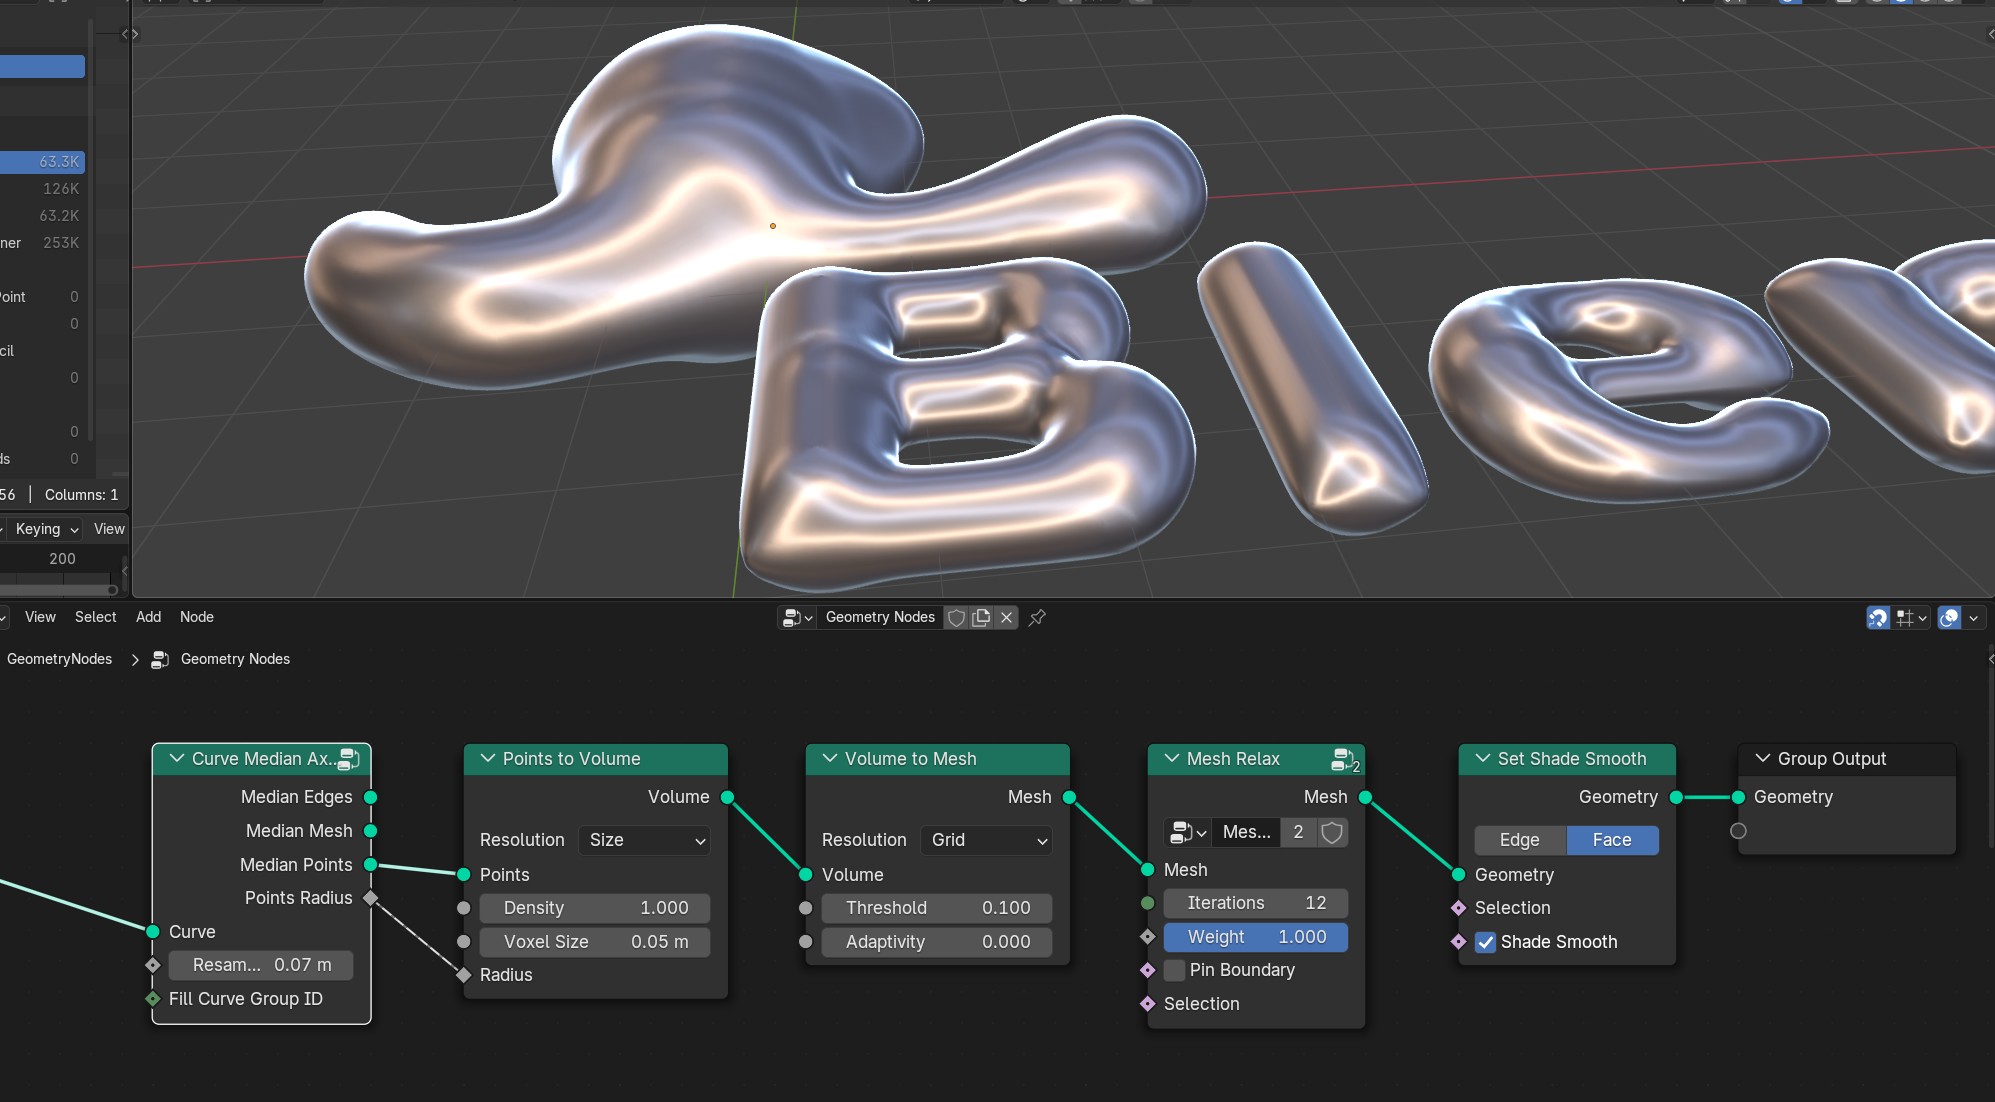Open Resolution dropdown in Volume to Mesh
1995x1102 pixels.
pyautogui.click(x=986, y=840)
